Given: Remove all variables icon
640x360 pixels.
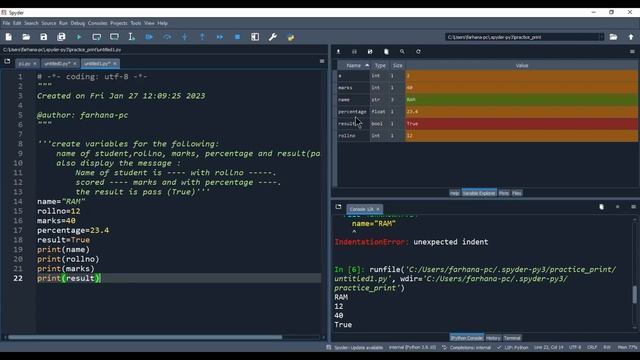Looking at the screenshot, I should pos(386,52).
